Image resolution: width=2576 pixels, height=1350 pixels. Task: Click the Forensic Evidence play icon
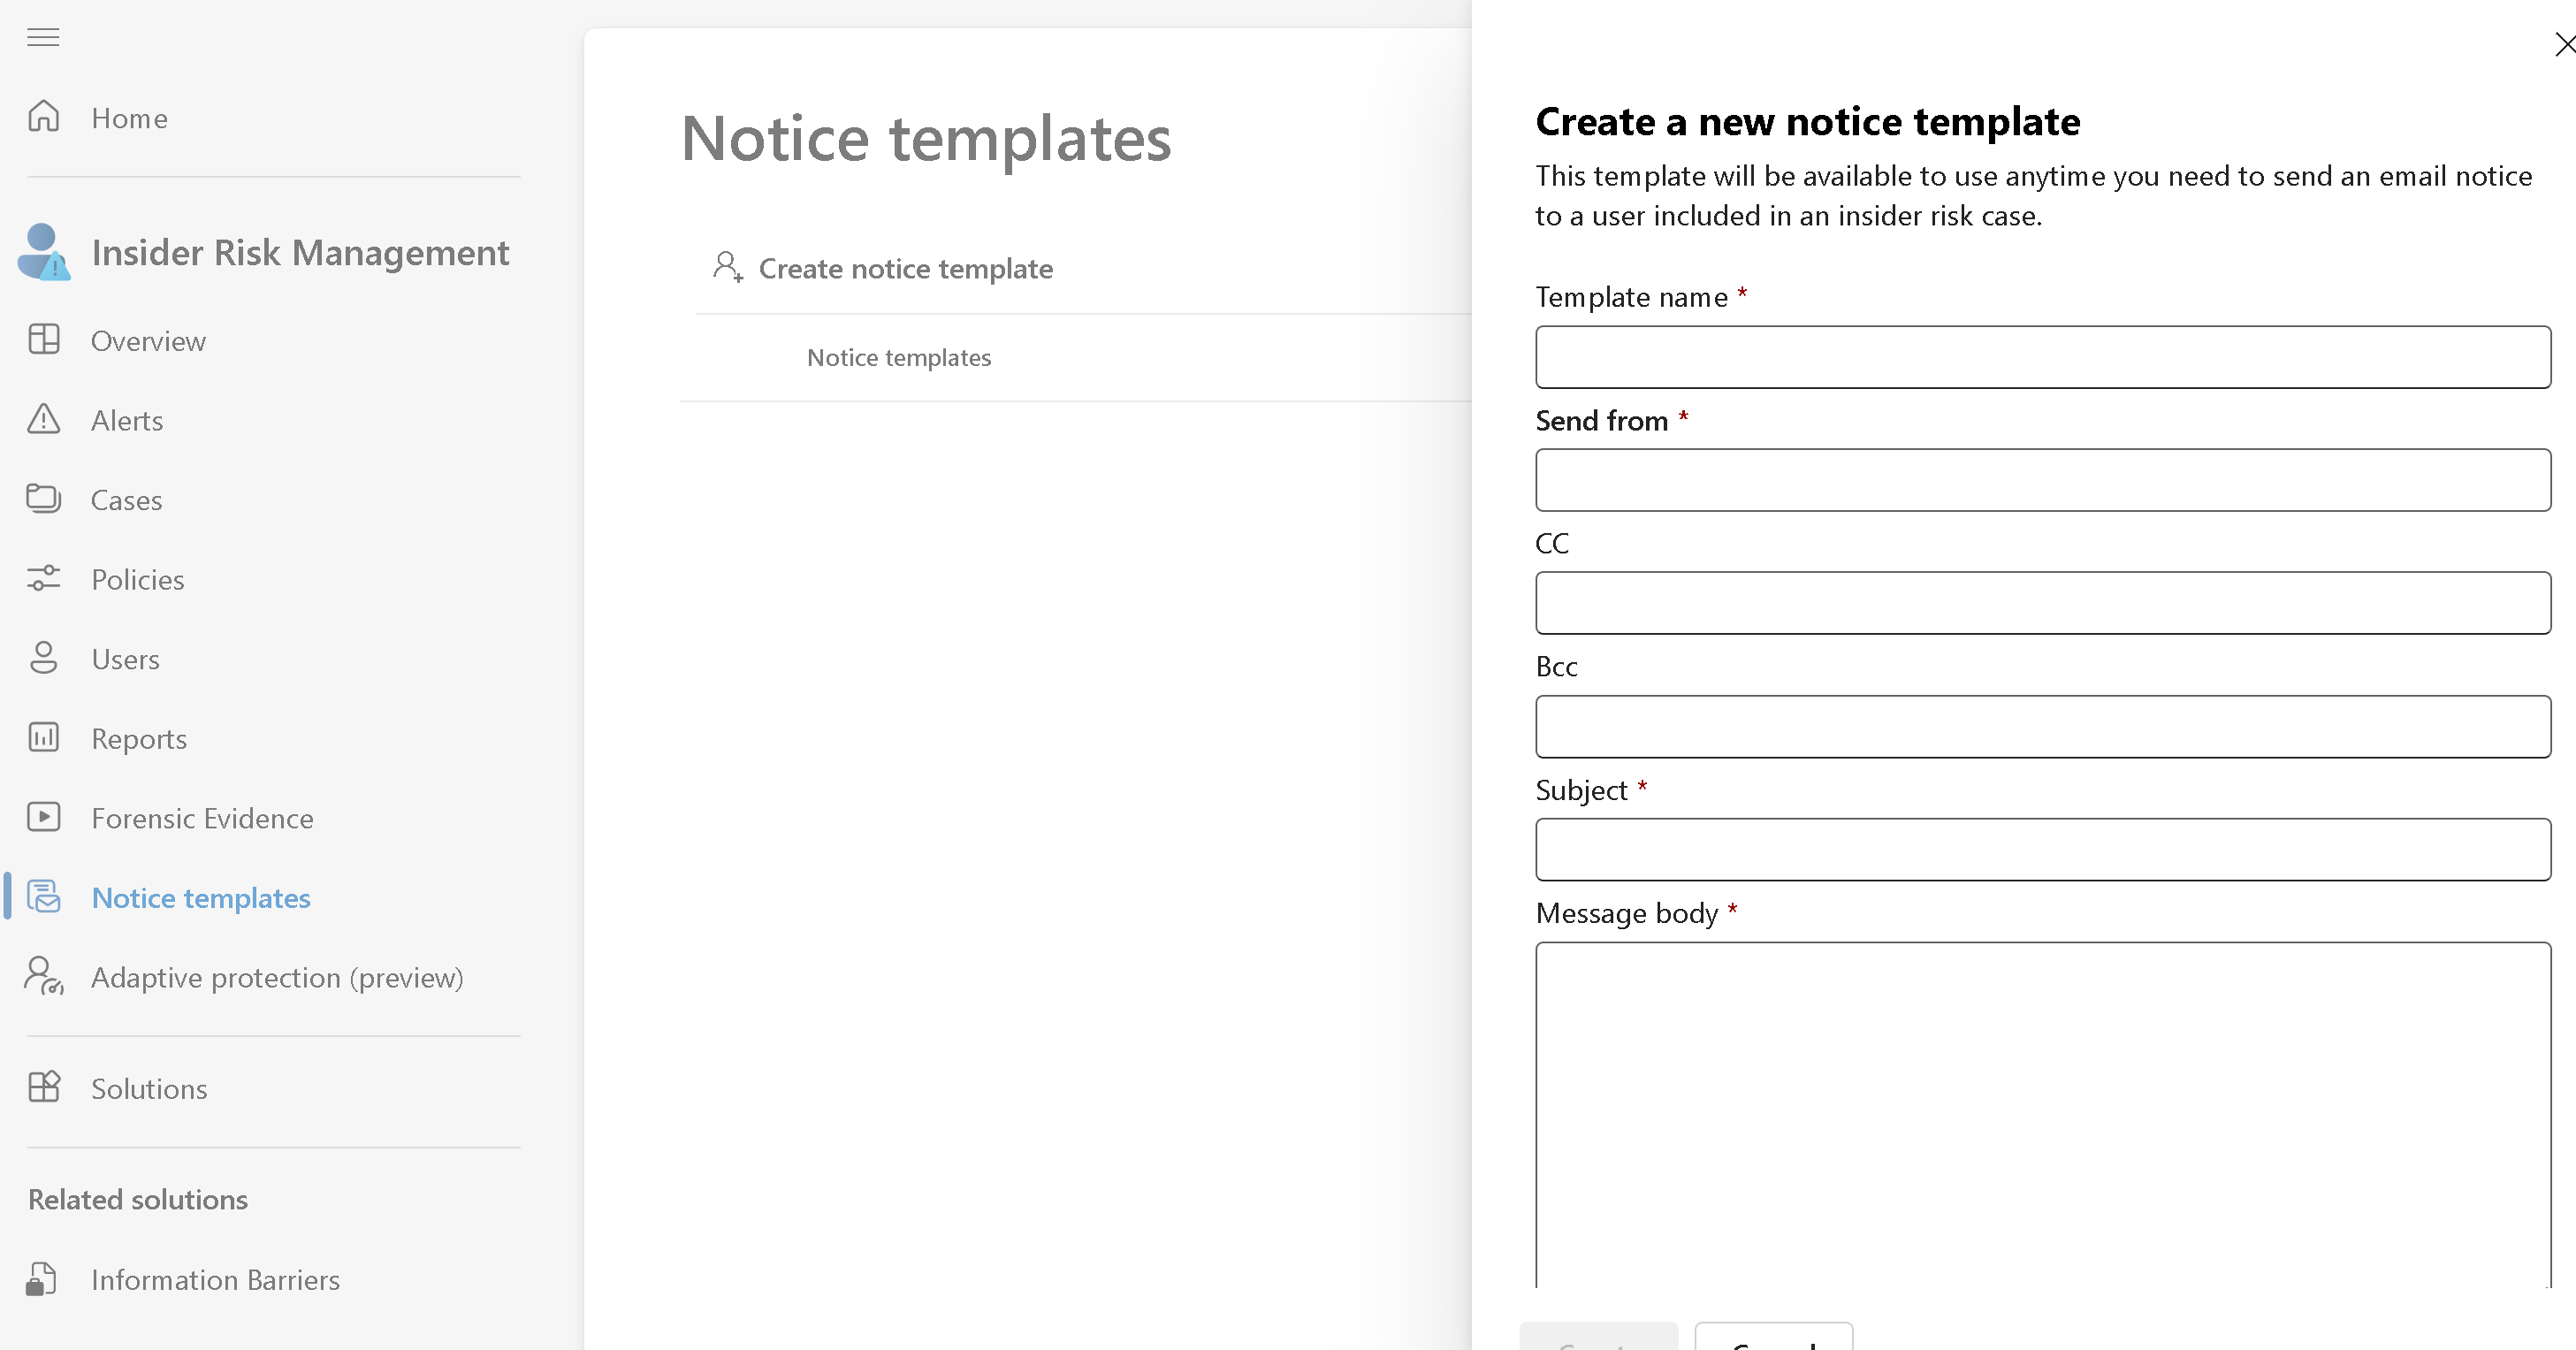(44, 817)
